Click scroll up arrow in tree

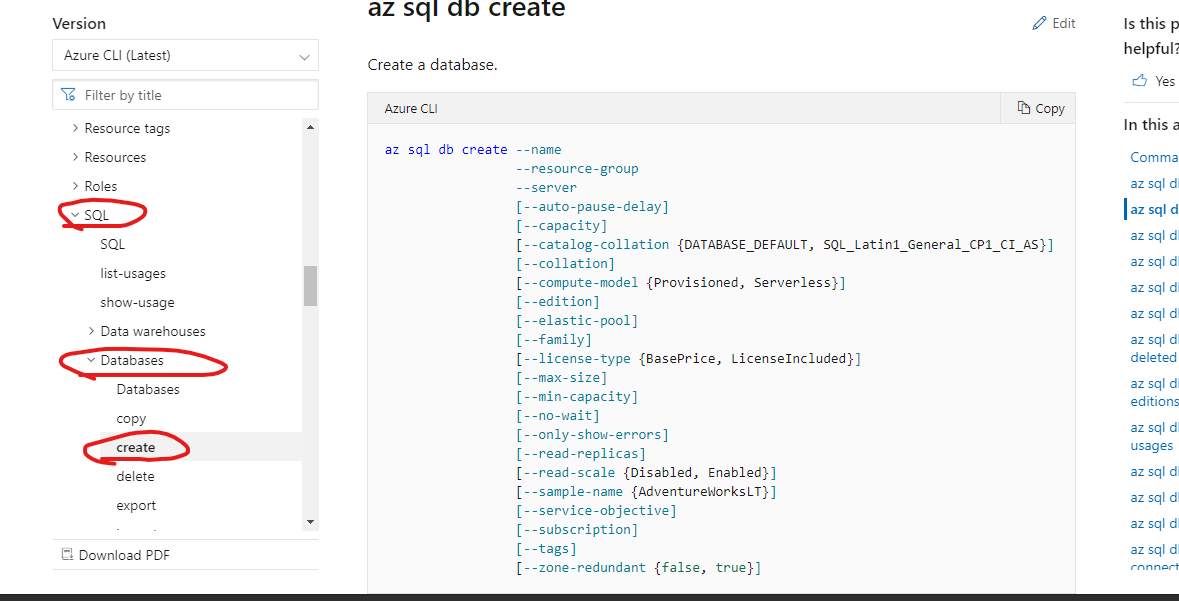(311, 127)
